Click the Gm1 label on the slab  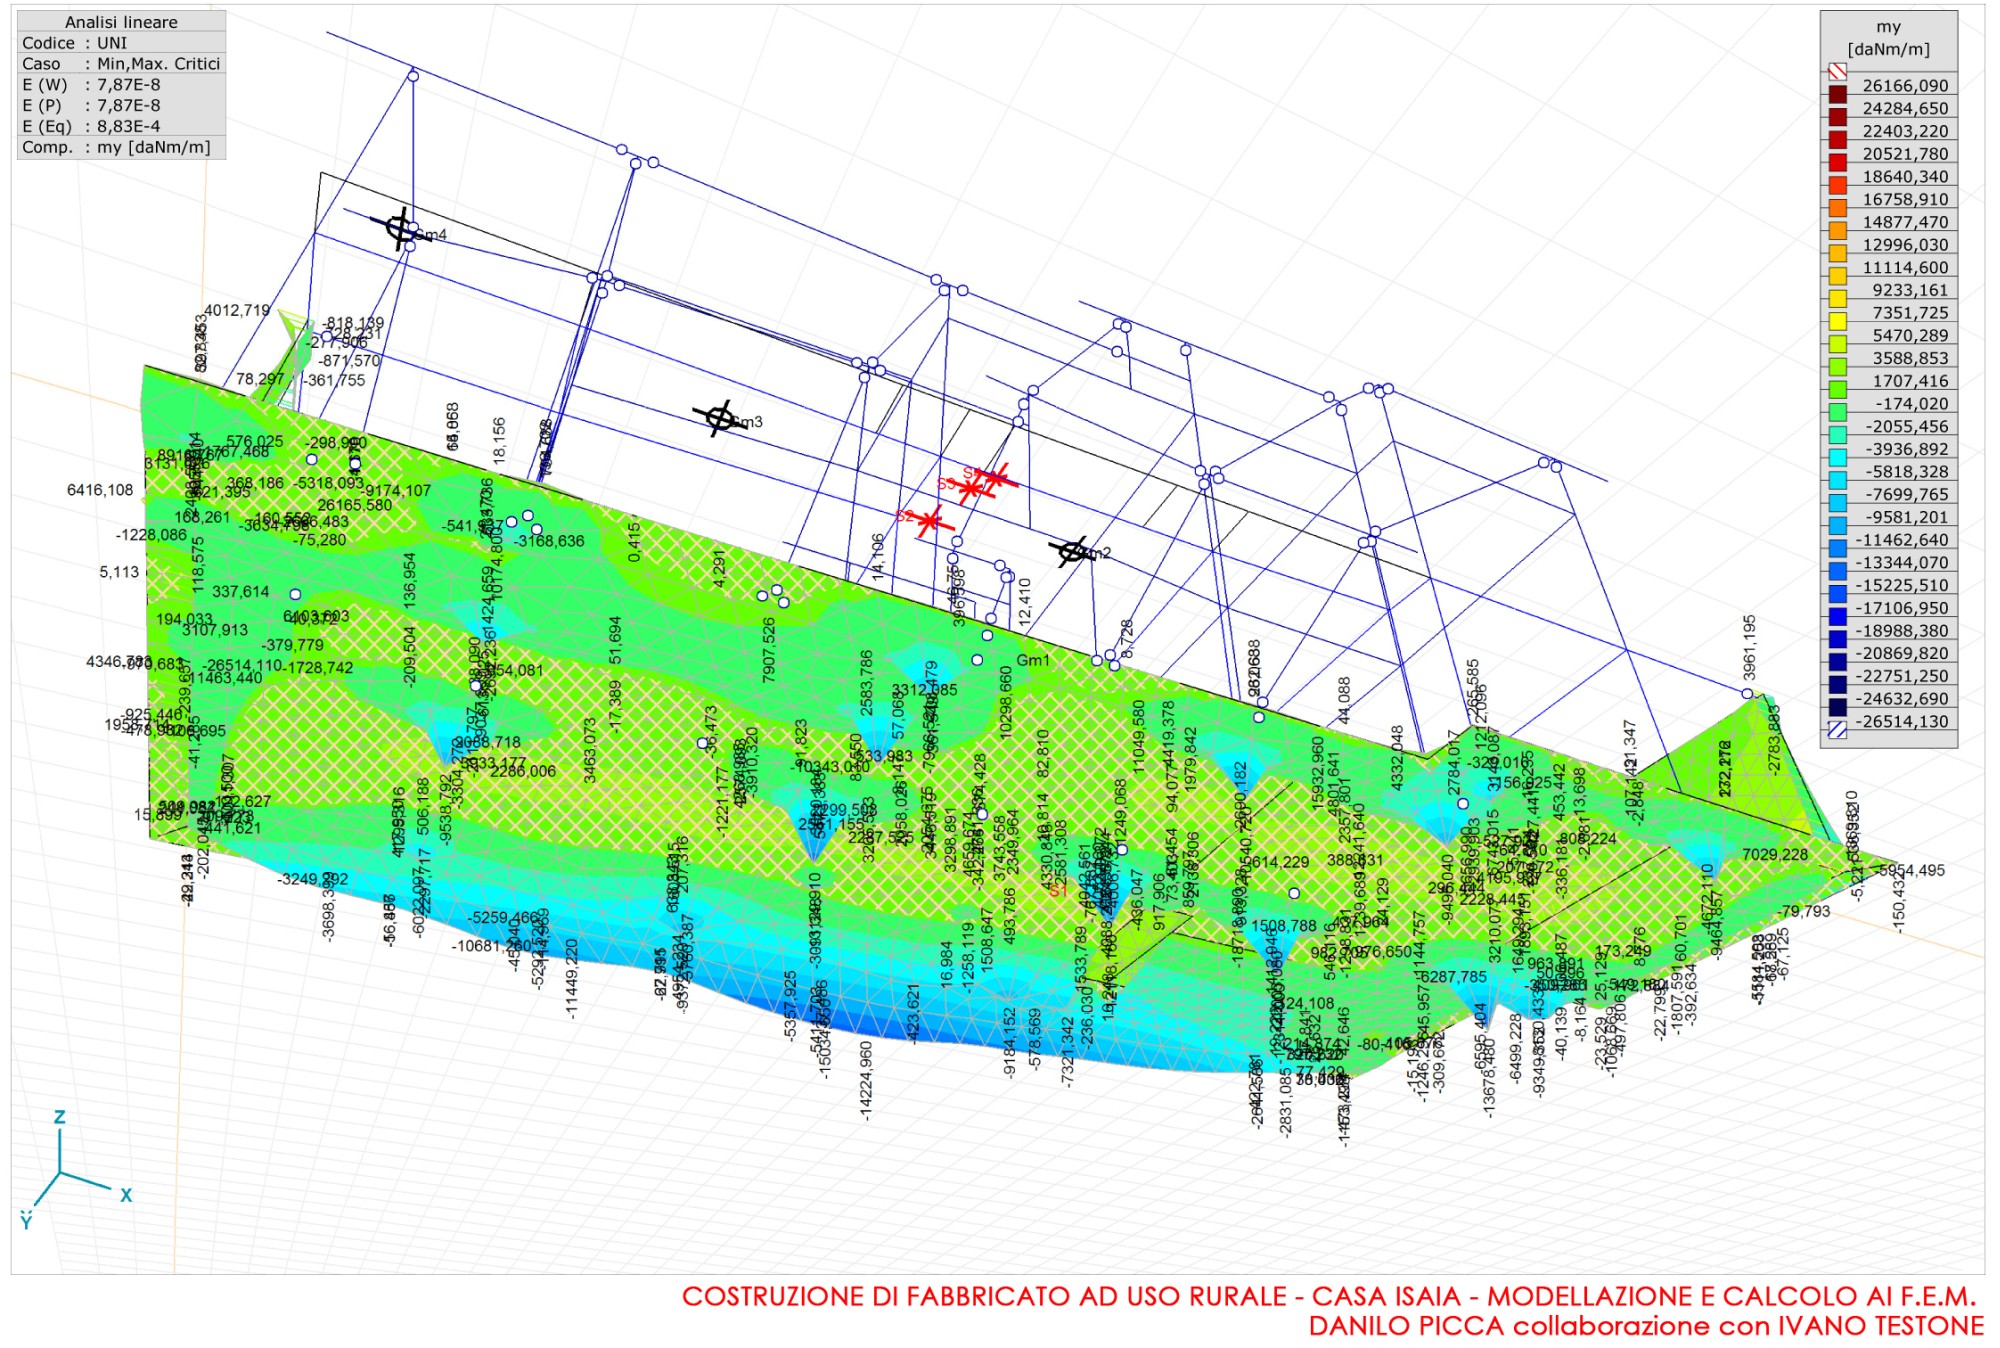pos(1033,660)
